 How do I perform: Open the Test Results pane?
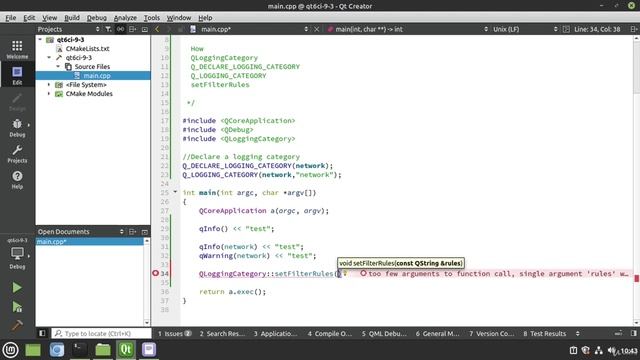(x=544, y=333)
